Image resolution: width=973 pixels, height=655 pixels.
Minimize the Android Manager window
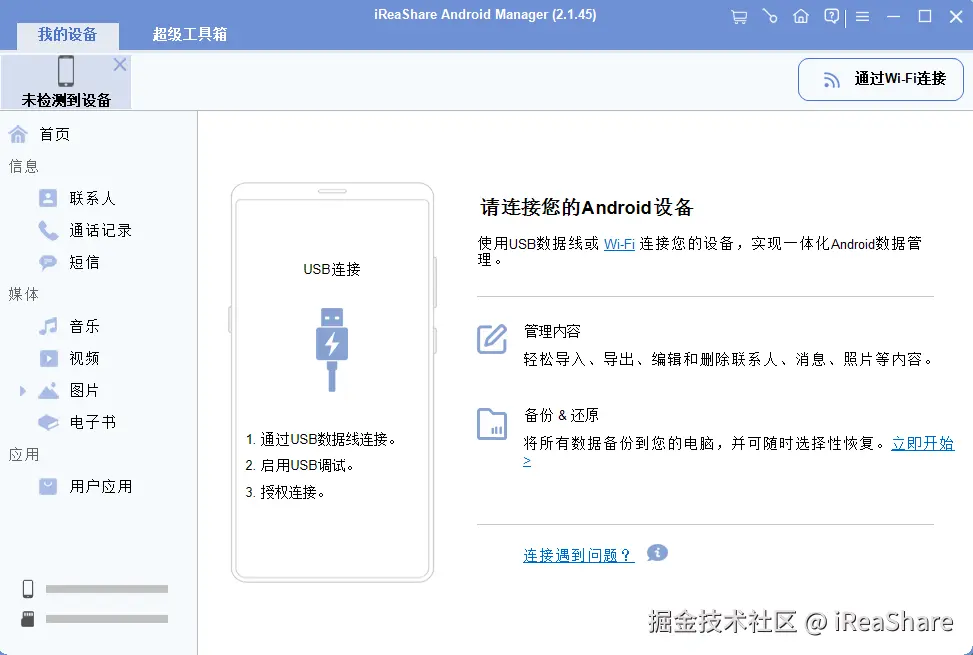coord(894,17)
